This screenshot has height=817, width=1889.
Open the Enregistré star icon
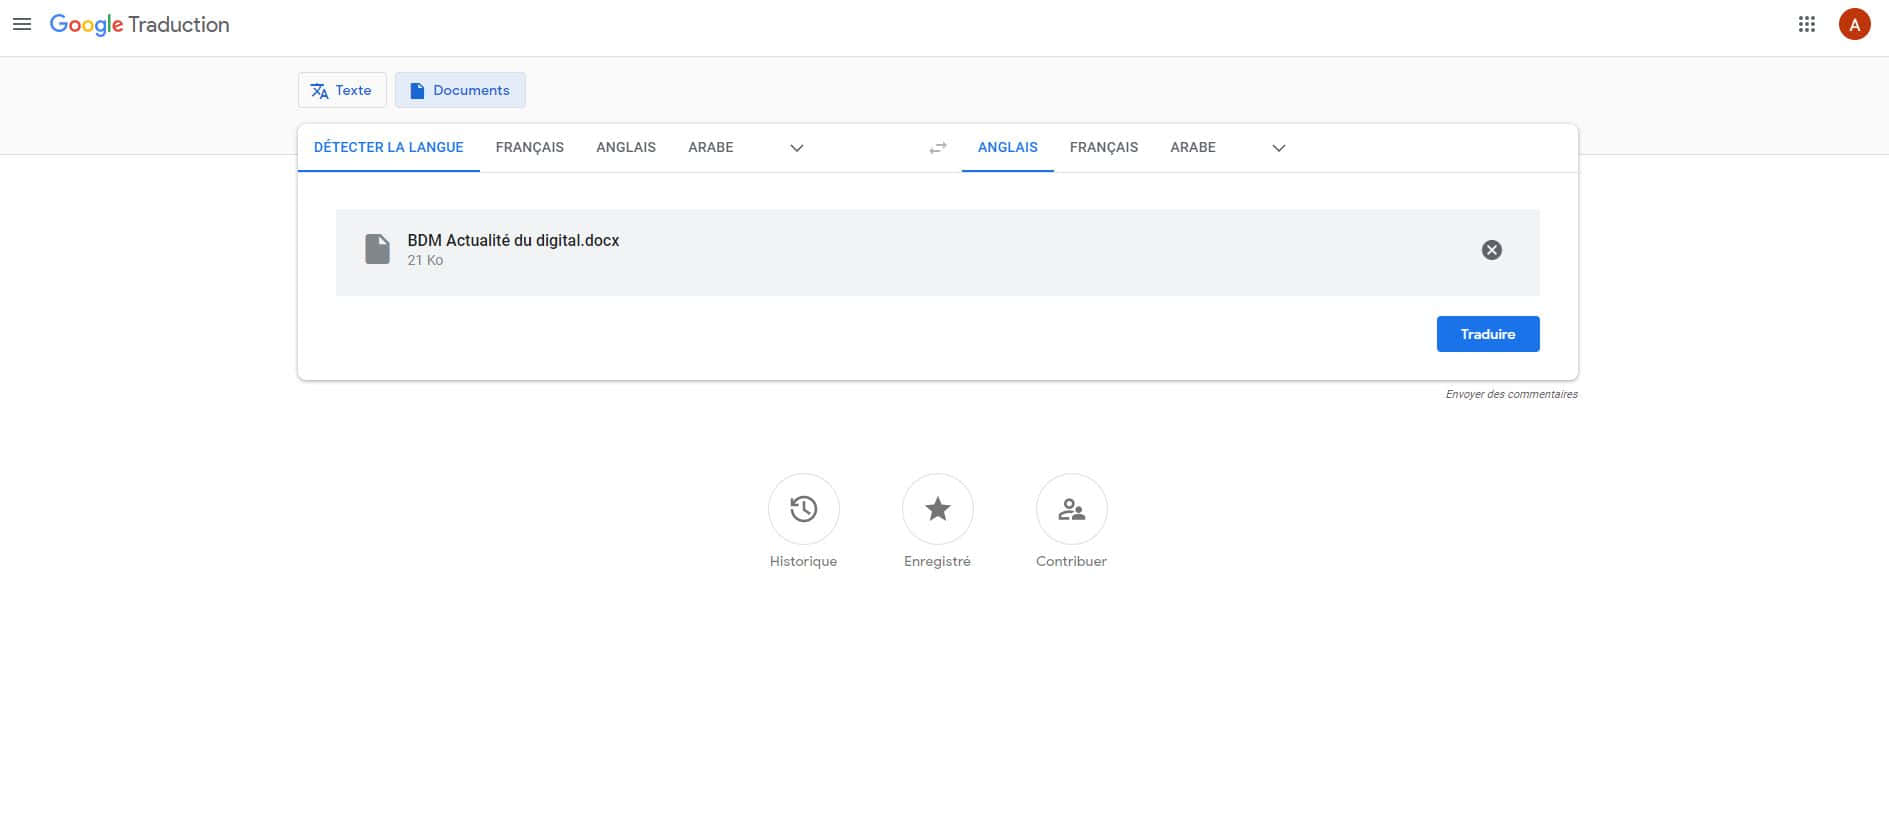pyautogui.click(x=937, y=509)
